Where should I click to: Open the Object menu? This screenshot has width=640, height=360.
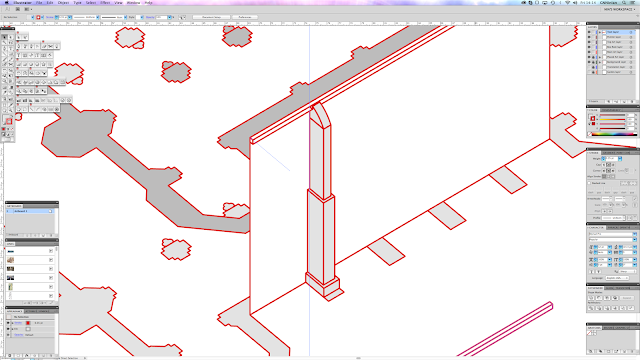click(63, 2)
